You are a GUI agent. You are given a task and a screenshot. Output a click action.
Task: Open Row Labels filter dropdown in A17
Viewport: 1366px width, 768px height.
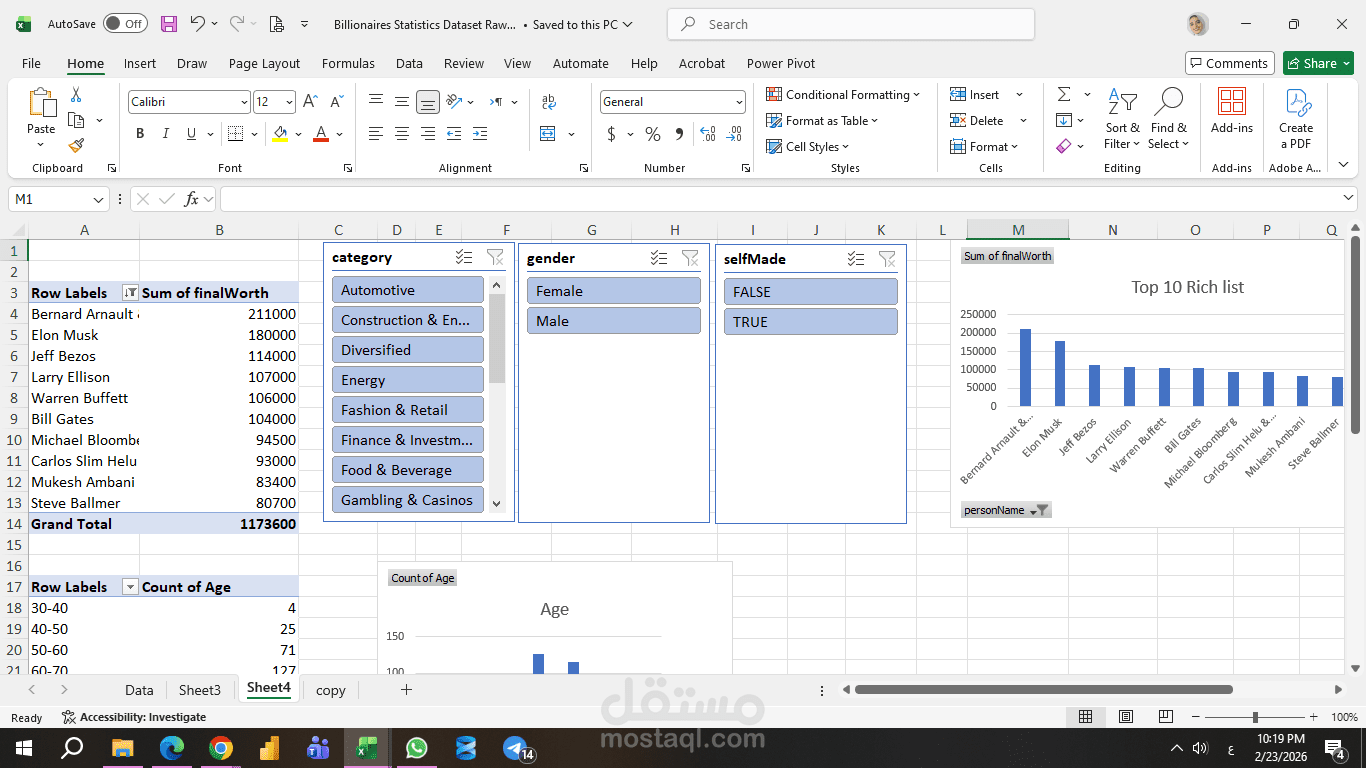click(x=129, y=587)
